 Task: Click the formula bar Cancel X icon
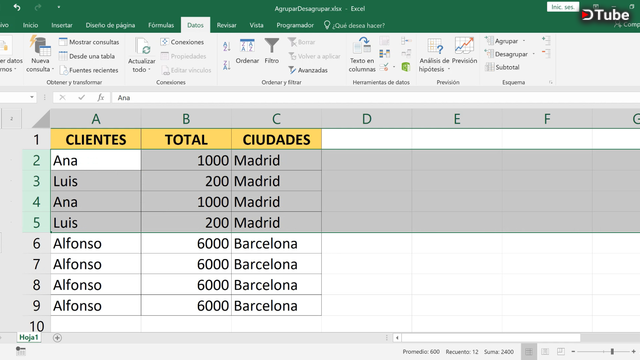pos(62,98)
